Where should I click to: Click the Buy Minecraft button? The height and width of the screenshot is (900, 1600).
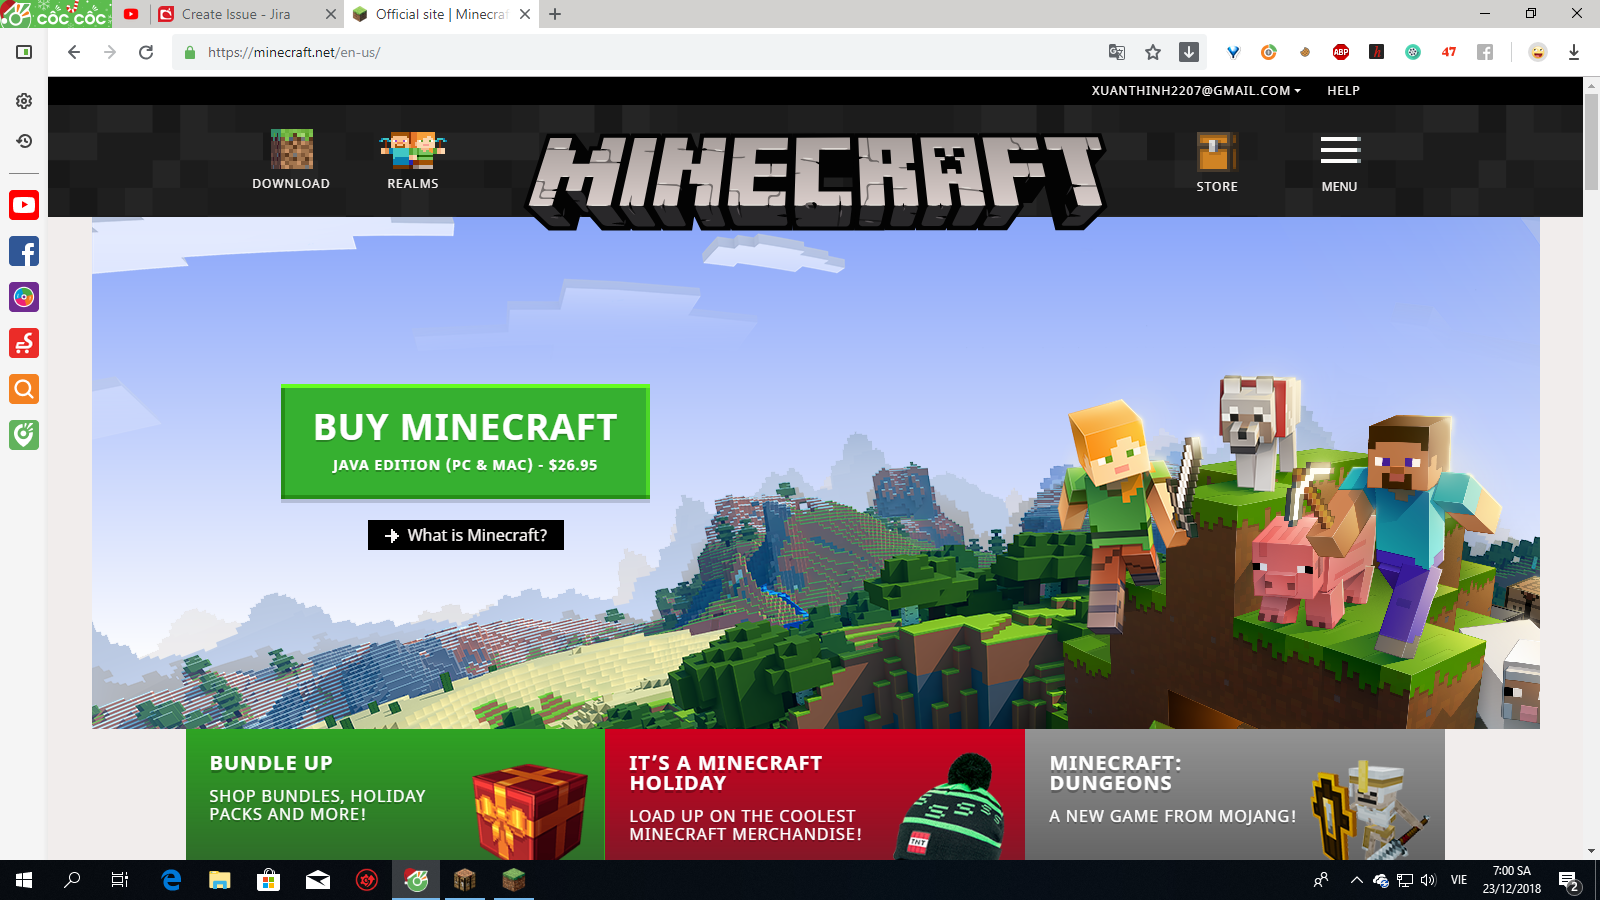coord(465,441)
